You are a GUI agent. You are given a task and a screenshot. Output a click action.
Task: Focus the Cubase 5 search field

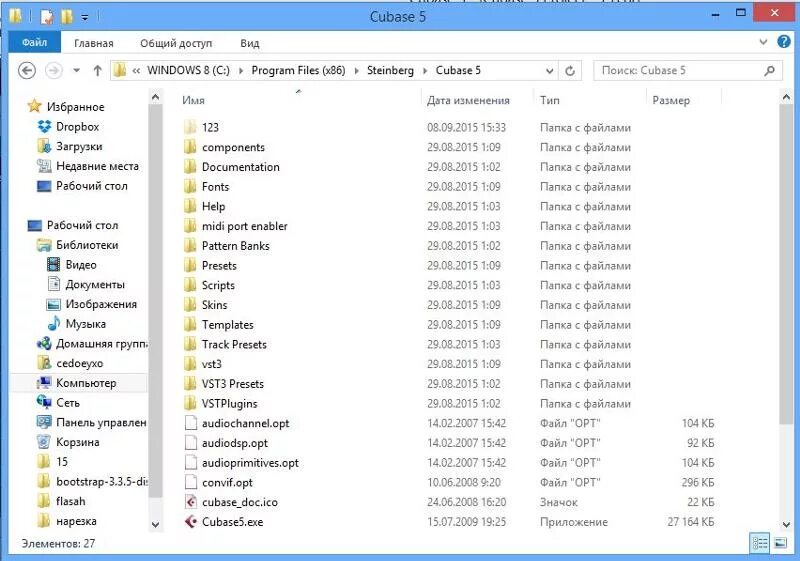(688, 70)
